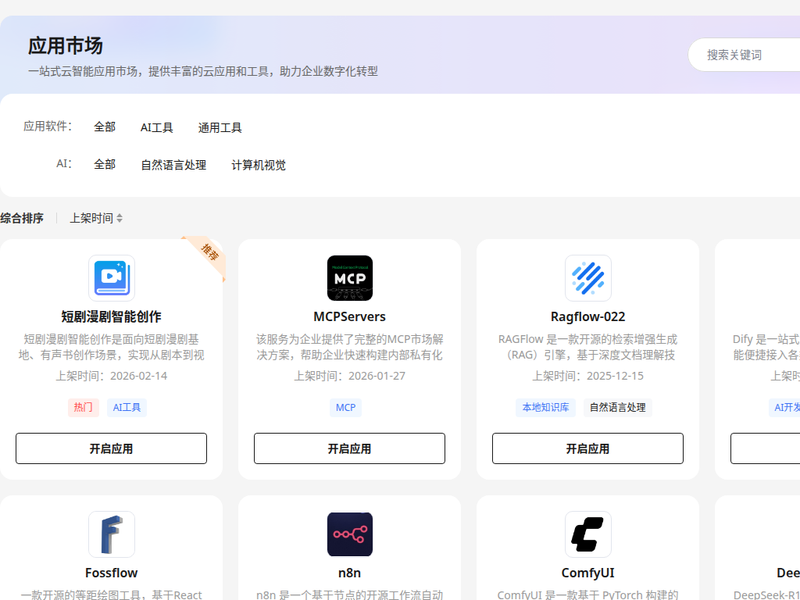This screenshot has width=800, height=600.
Task: Focus the 搜索关键词 search field
Action: pyautogui.click(x=745, y=55)
